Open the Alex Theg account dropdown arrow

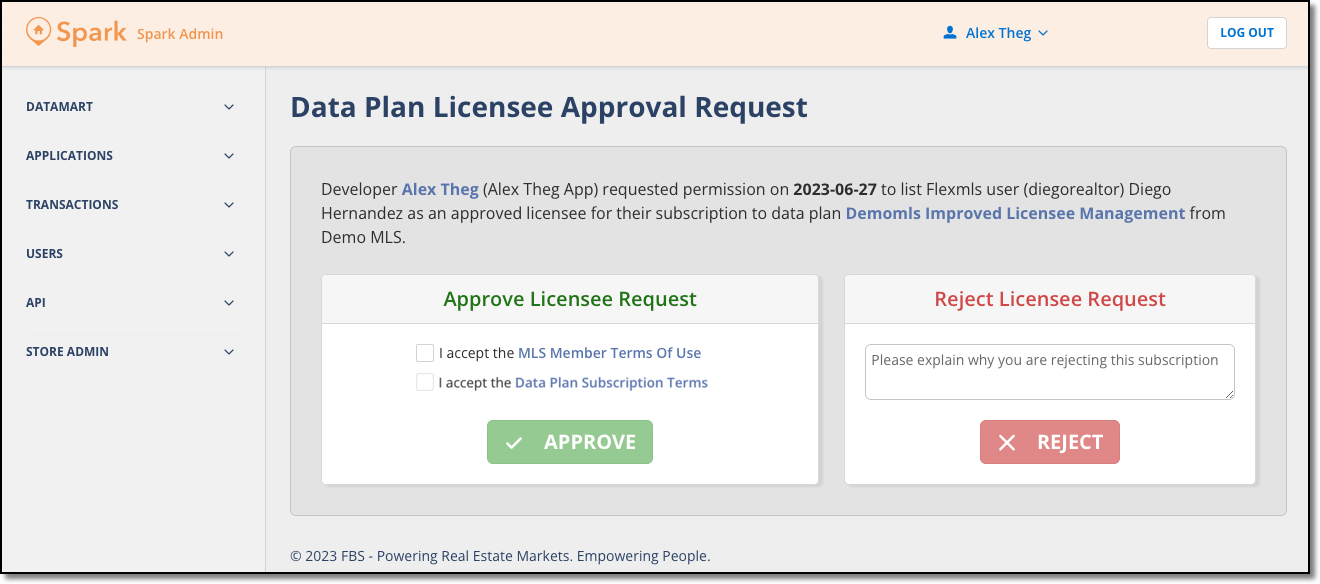pos(1043,33)
